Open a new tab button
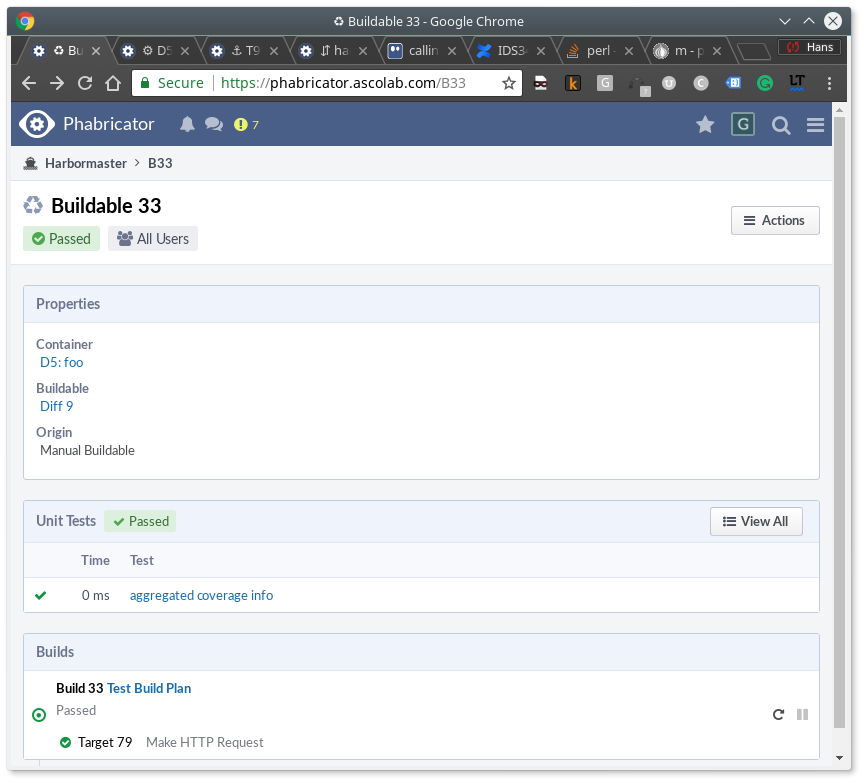The image size is (864, 783). click(754, 51)
